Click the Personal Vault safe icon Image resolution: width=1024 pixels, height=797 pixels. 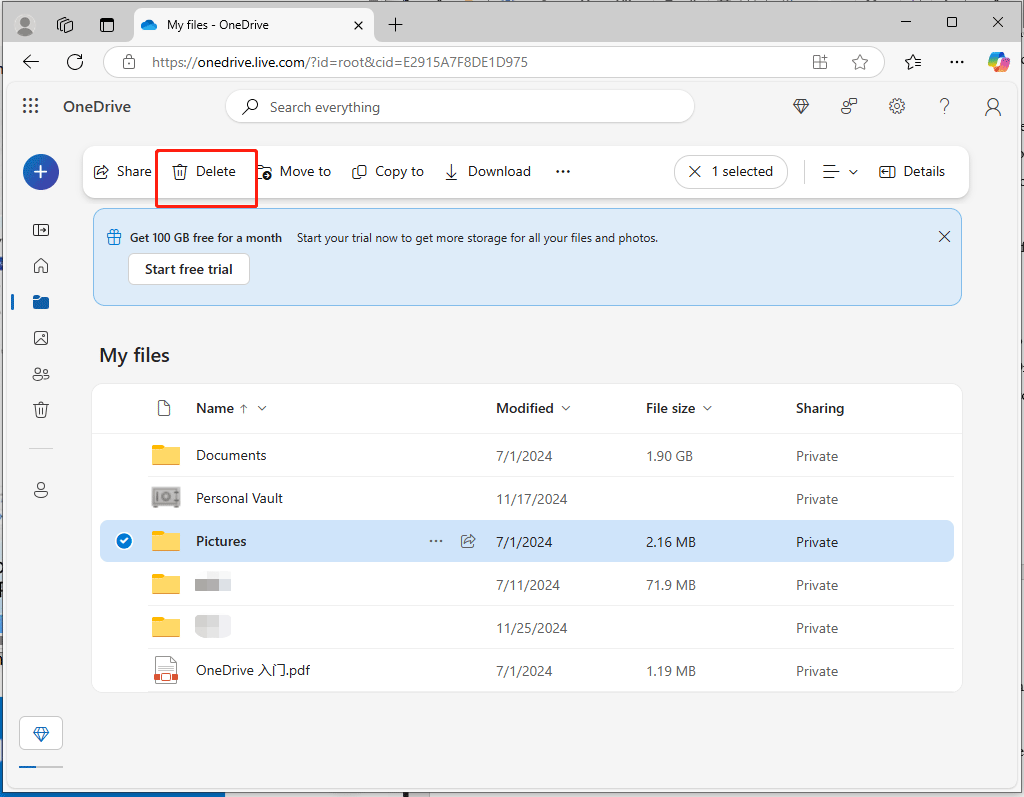click(x=166, y=498)
